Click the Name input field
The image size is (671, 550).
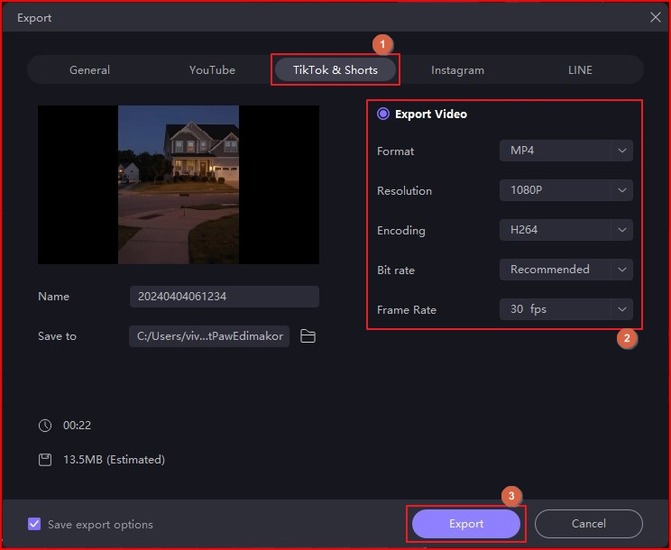[x=224, y=297]
